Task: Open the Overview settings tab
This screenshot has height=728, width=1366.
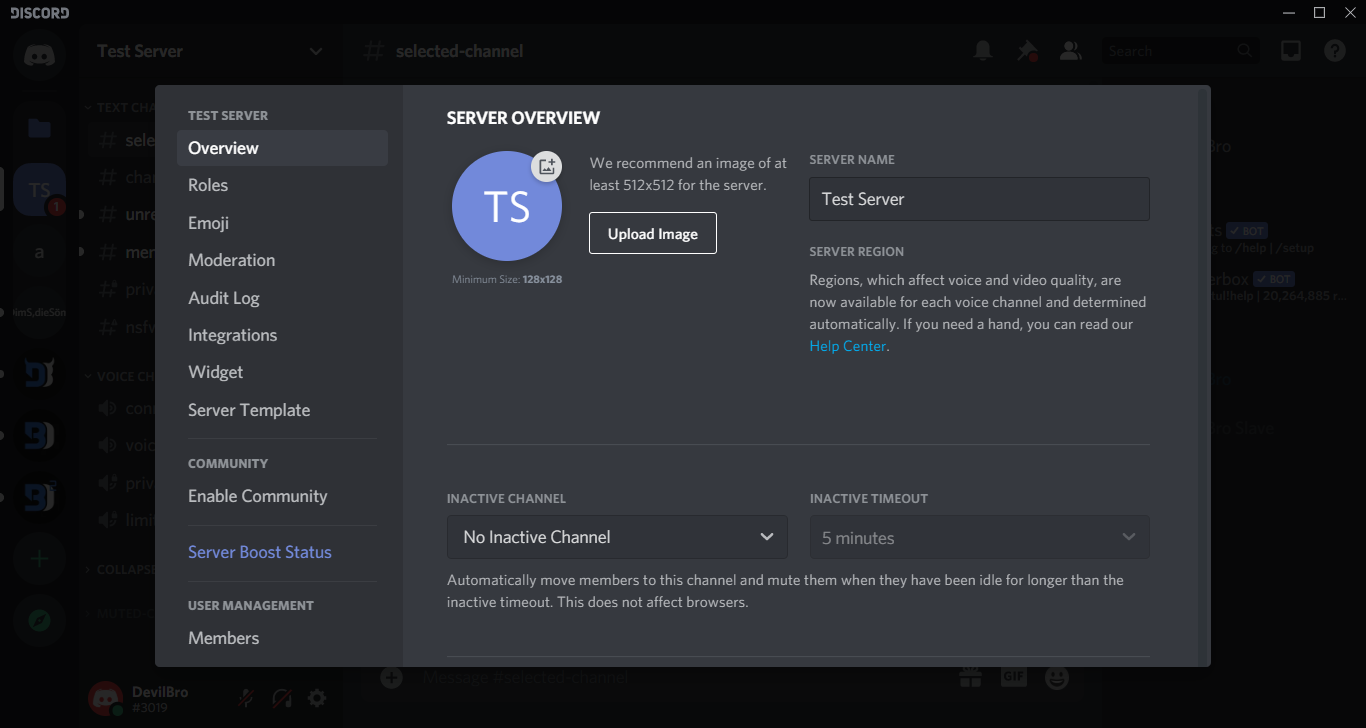Action: click(x=283, y=148)
